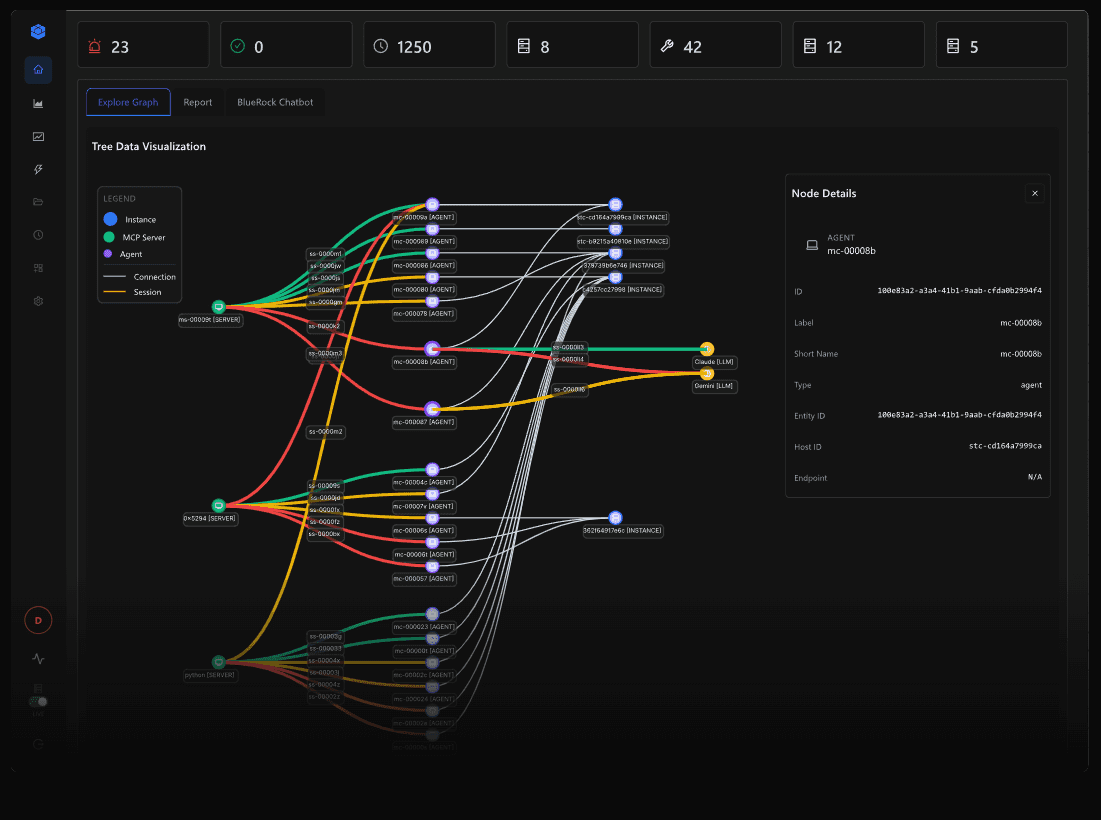Click the ss-00003g session label
This screenshot has width=1101, height=820.
point(326,637)
